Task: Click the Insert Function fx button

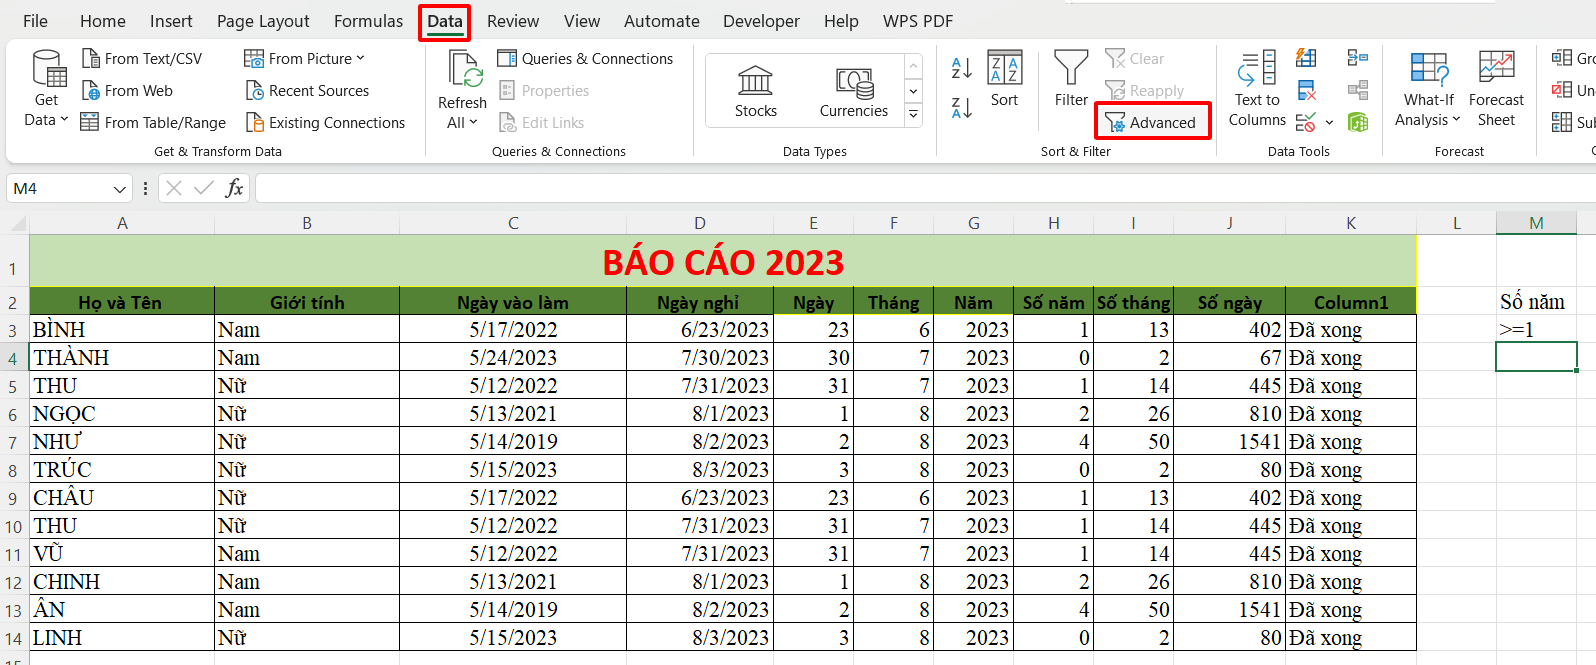Action: point(234,188)
